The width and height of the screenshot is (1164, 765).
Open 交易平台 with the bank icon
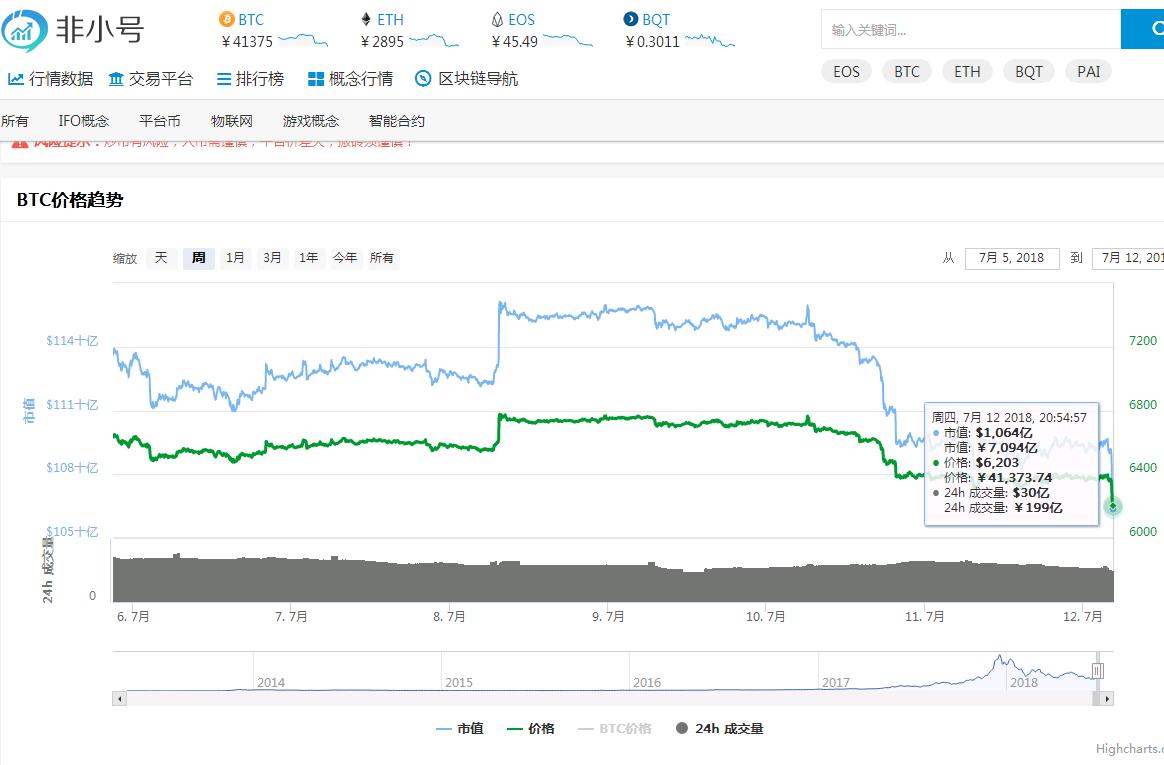click(x=151, y=79)
